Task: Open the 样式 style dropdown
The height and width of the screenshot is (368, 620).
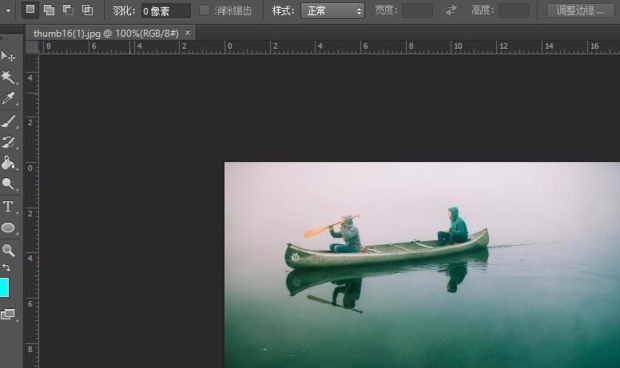Action: pos(333,11)
